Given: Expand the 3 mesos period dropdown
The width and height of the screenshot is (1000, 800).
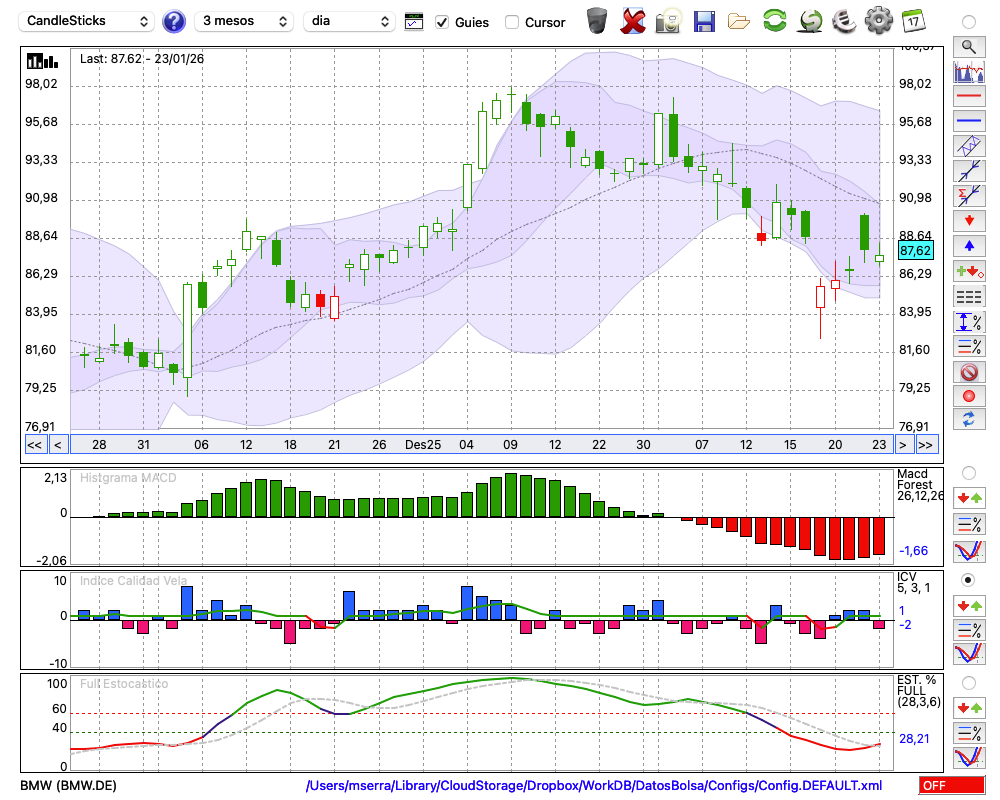Looking at the screenshot, I should [244, 21].
